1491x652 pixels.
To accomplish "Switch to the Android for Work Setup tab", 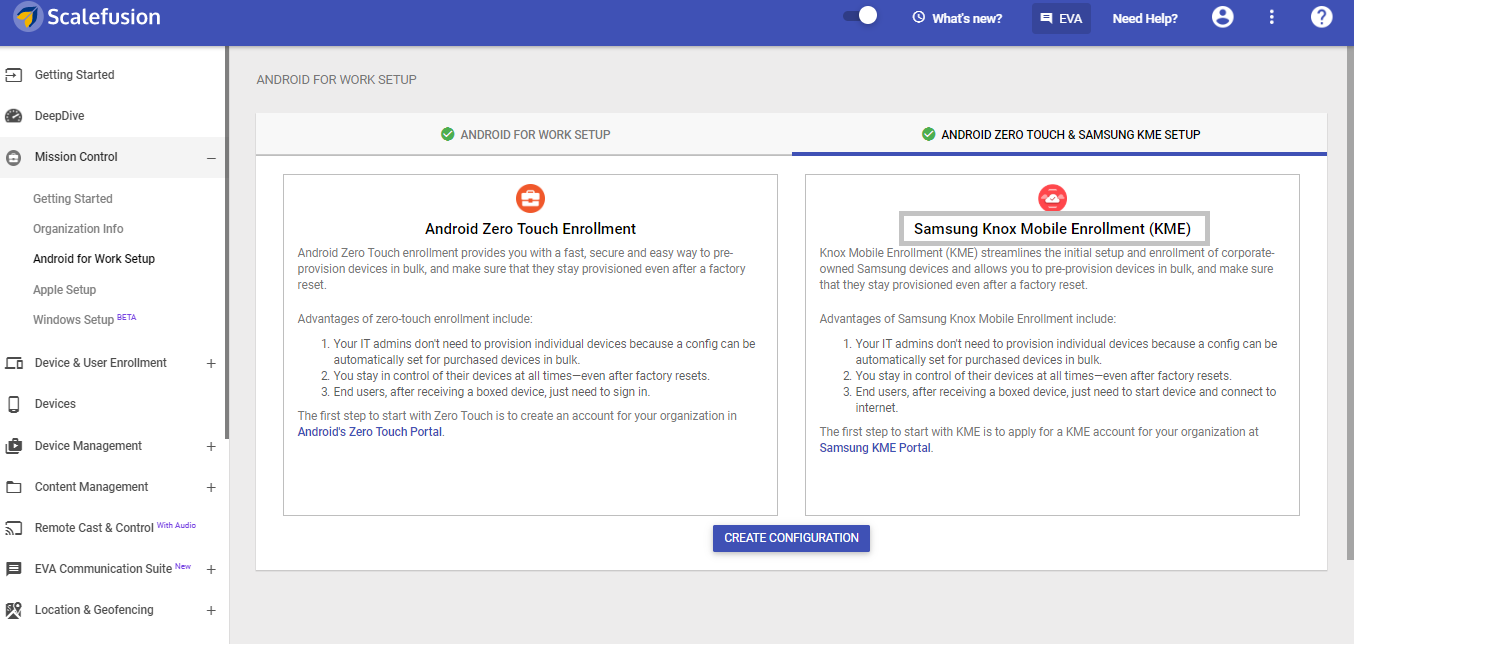I will [x=524, y=134].
